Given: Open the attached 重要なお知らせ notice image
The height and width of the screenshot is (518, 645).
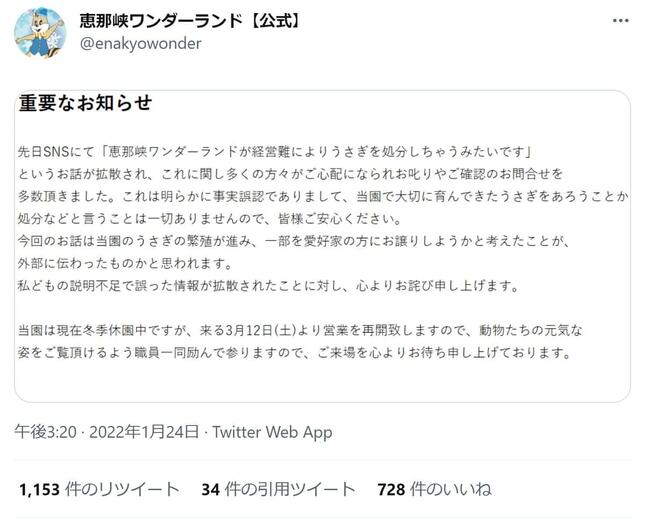Looking at the screenshot, I should [322, 246].
